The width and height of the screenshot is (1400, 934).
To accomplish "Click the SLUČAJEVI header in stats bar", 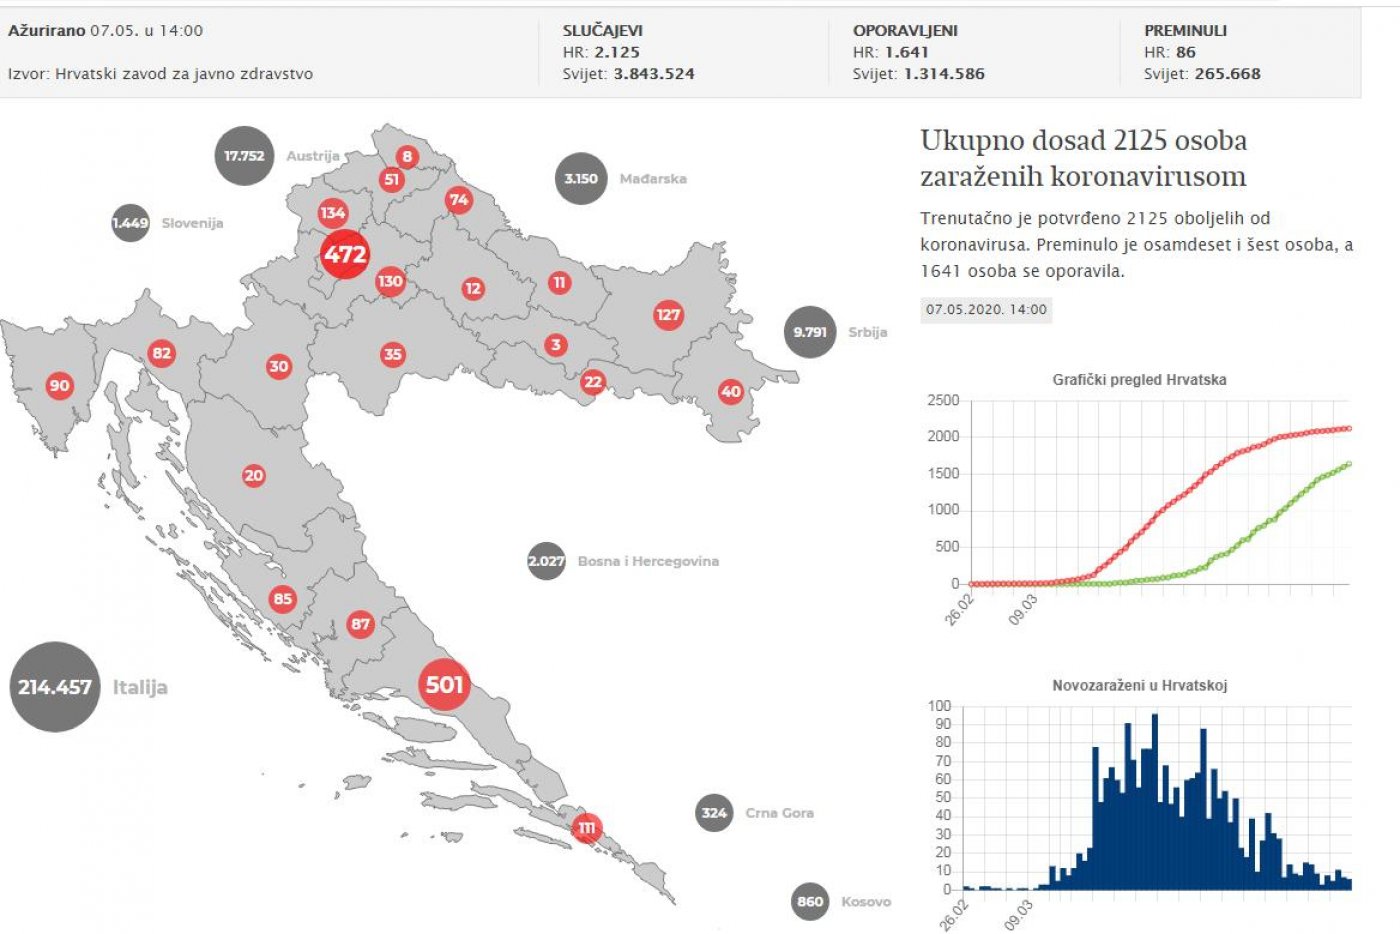I will coord(603,31).
